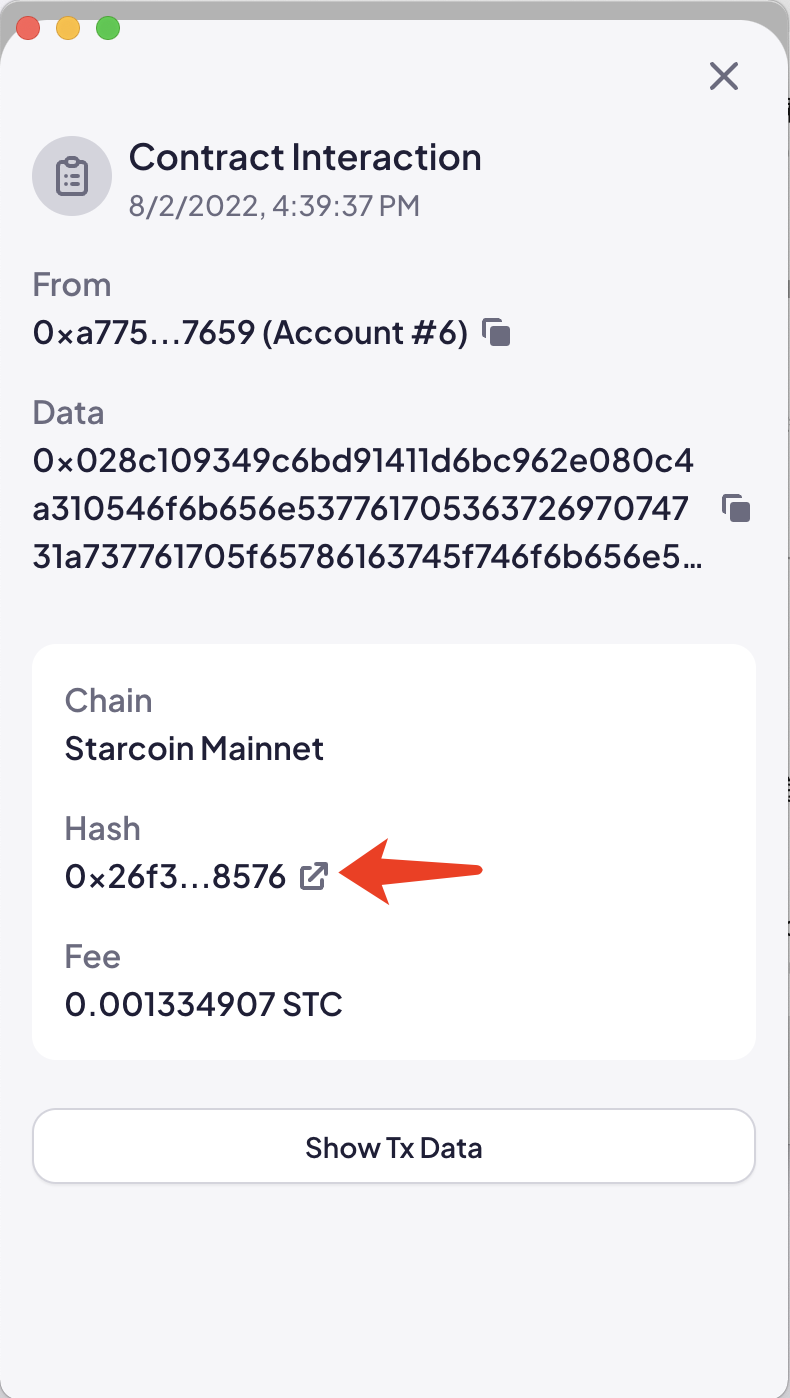Screen dimensions: 790x1398
Task: Click the green macOS fullscreen button
Action: [108, 28]
